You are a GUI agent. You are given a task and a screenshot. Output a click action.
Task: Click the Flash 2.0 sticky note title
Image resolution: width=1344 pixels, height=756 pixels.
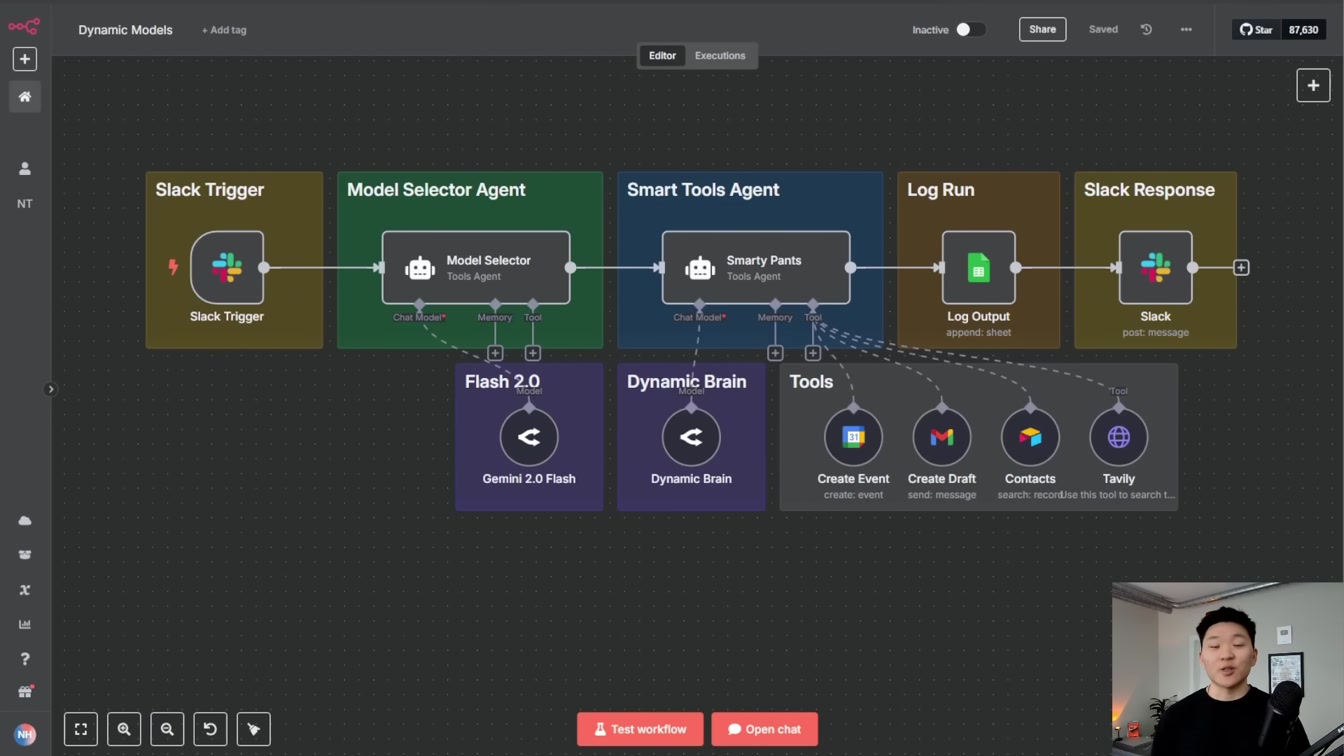coord(502,382)
